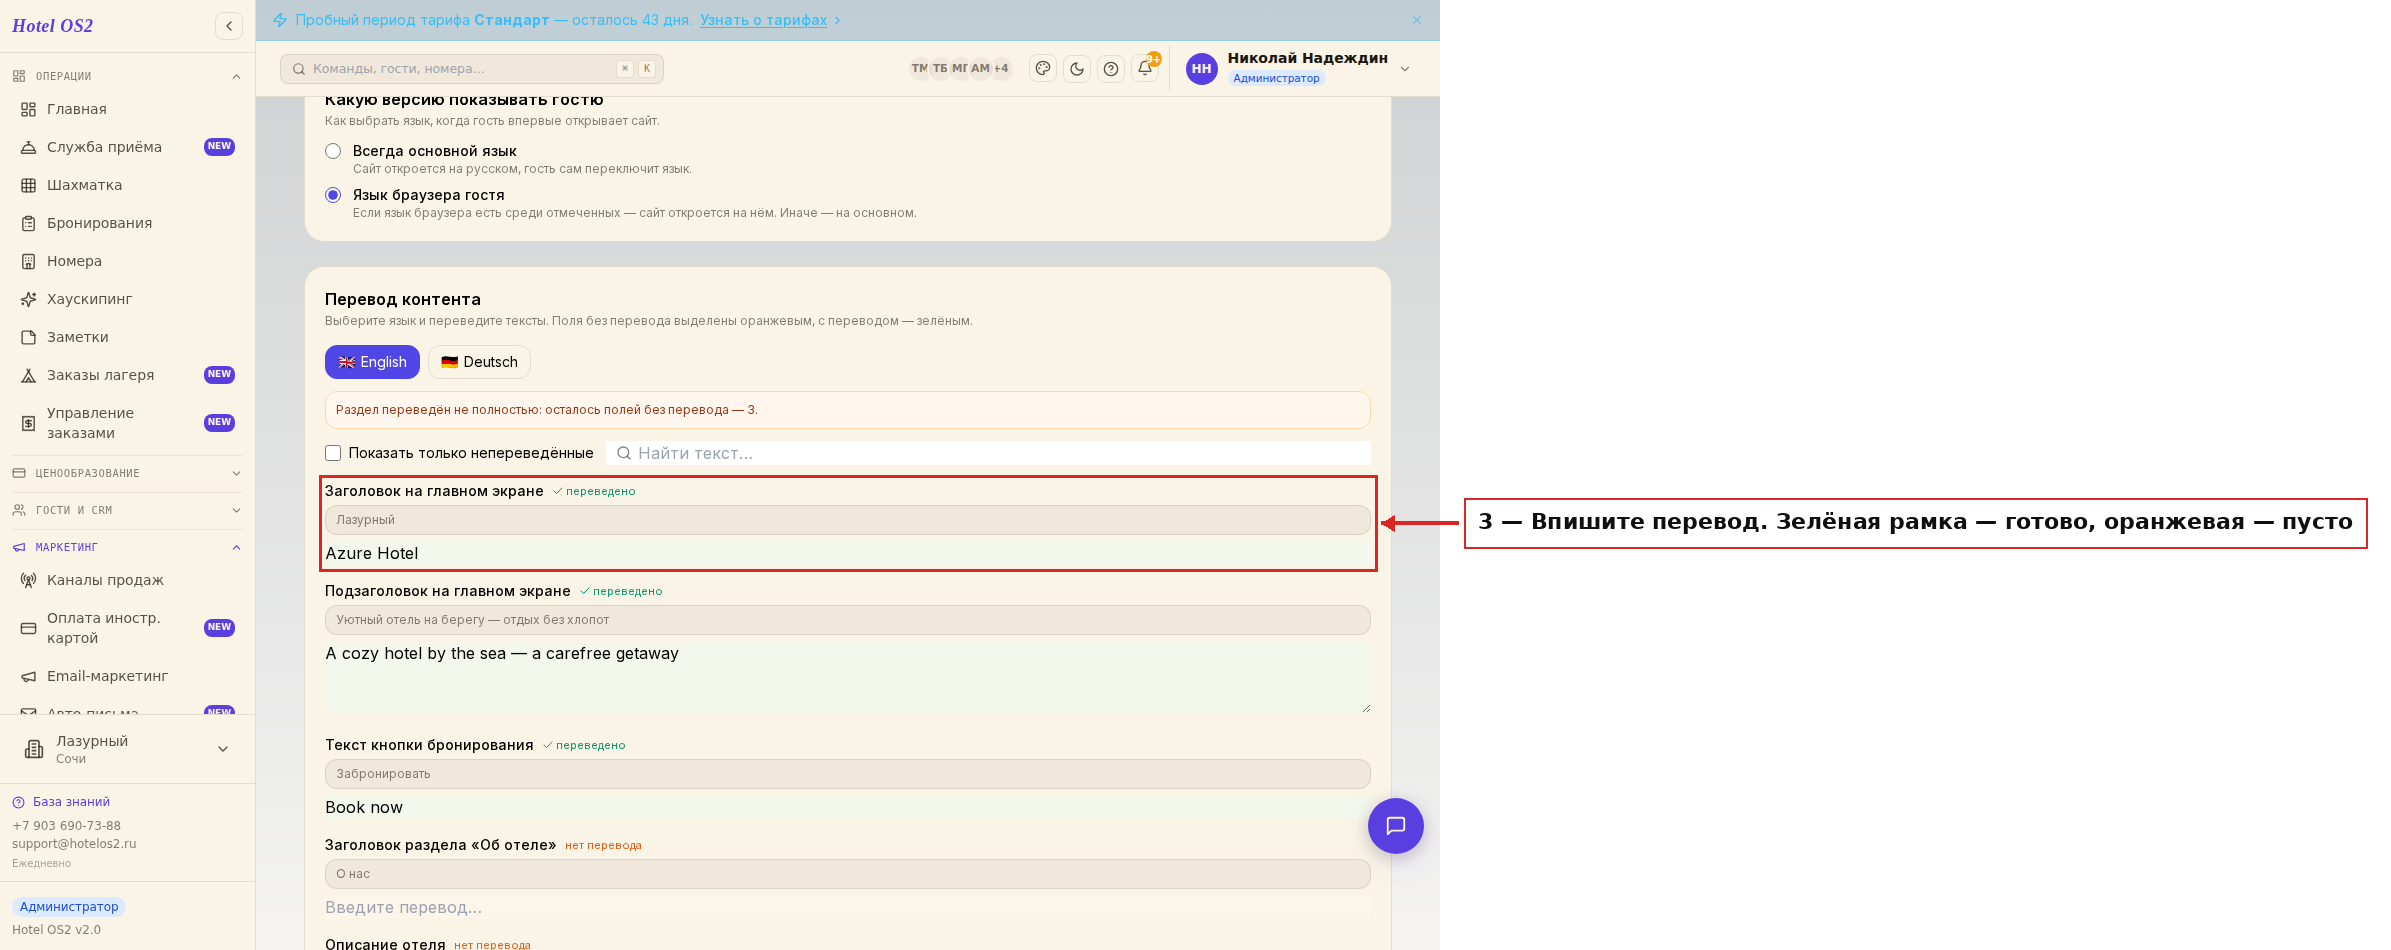Screen dimensions: 2391x950
Task: Click the НН user avatar
Action: coord(1202,68)
